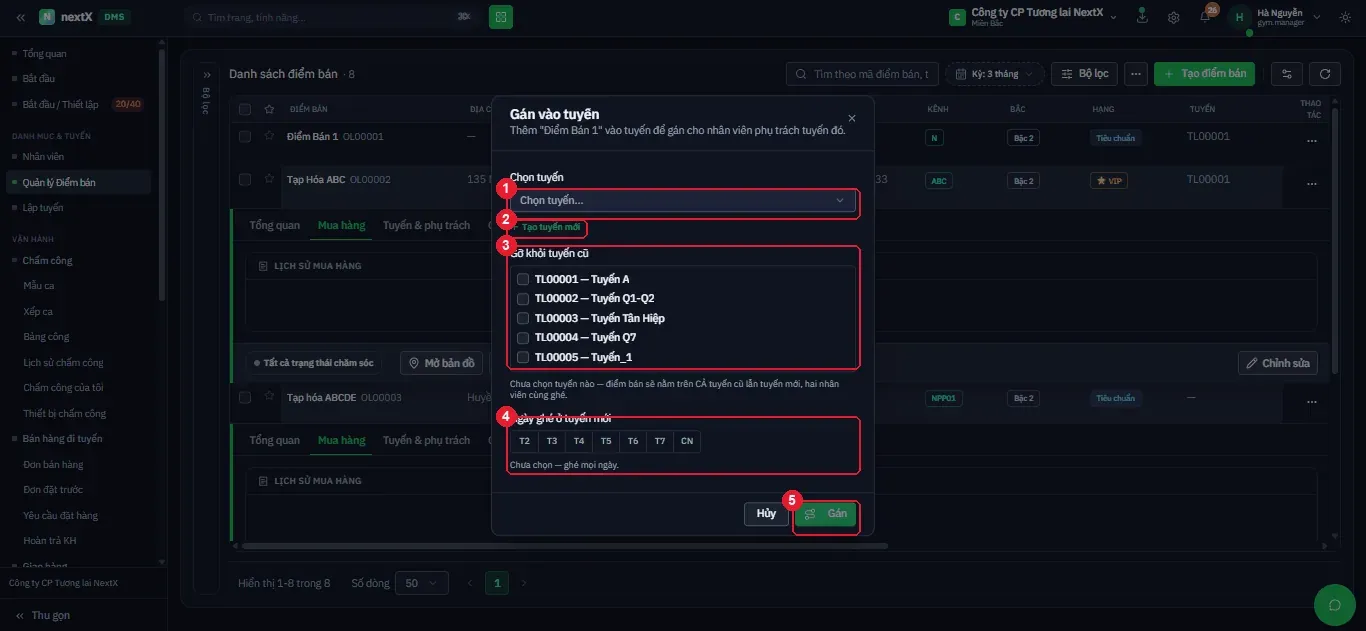Image resolution: width=1366 pixels, height=631 pixels.
Task: Open the download icon in the top bar
Action: coord(1142,17)
